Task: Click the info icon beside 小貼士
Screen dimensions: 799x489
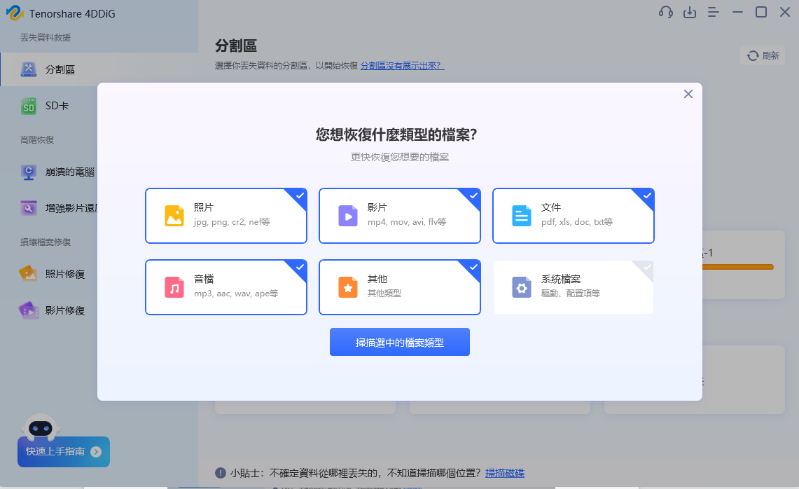Action: point(220,473)
